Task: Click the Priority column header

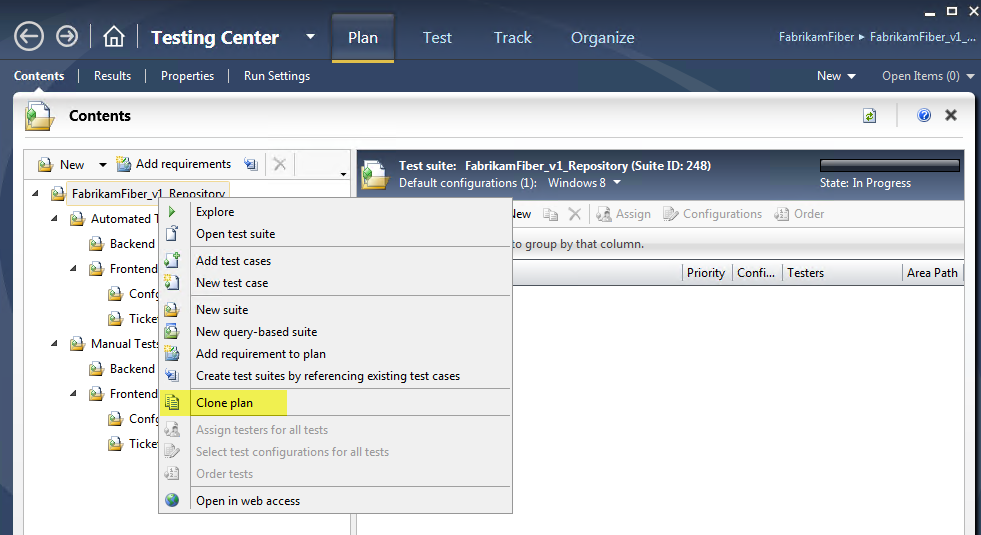Action: 705,273
